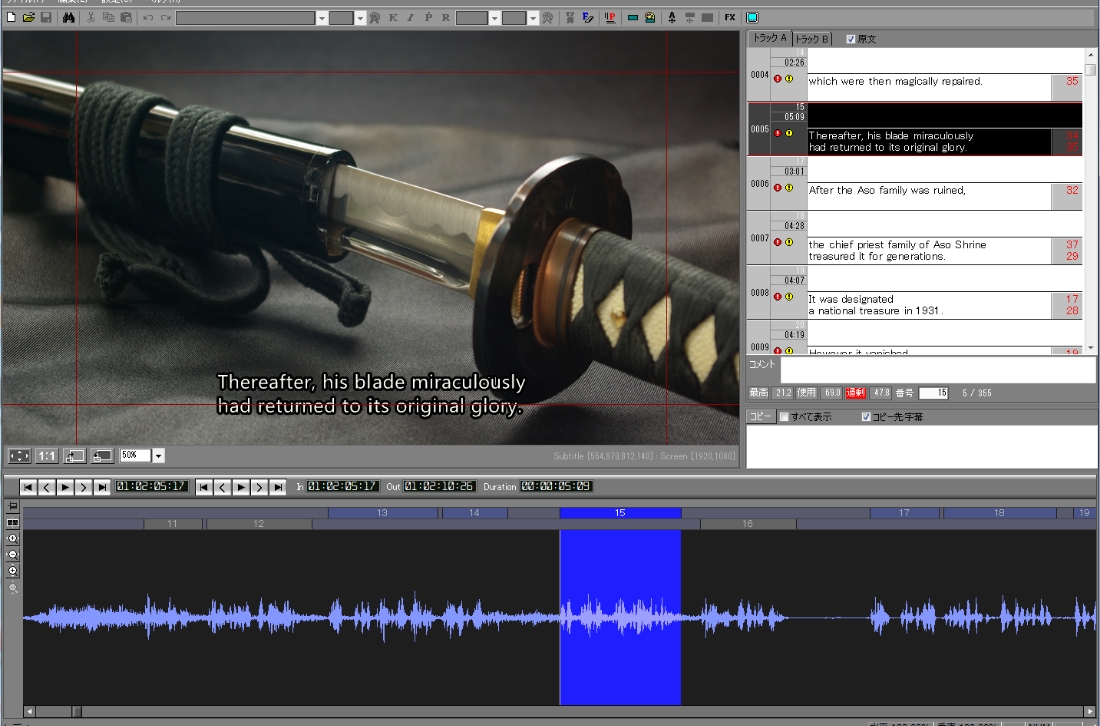
Task: Copy selection with the toolbar copy icon
Action: coord(108,18)
